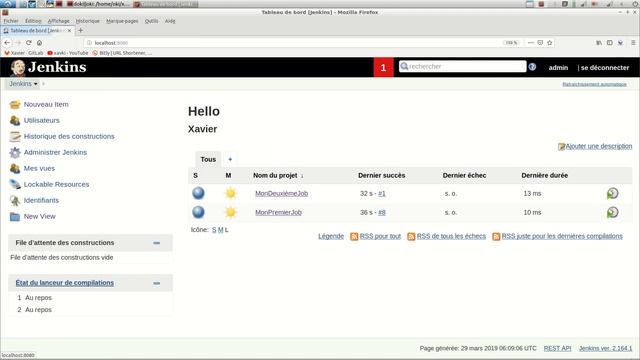
Task: Sort by Dernière durée column header
Action: [544, 175]
